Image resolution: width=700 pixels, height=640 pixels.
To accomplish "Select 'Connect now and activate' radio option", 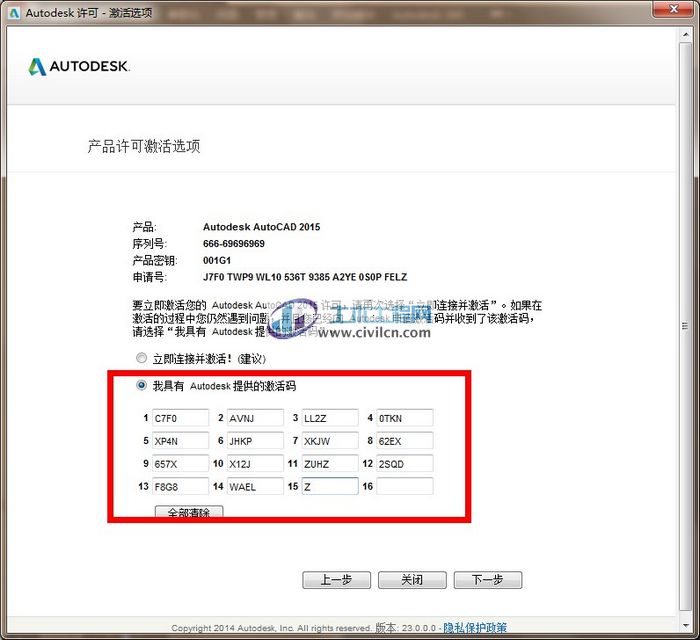I will (x=142, y=358).
